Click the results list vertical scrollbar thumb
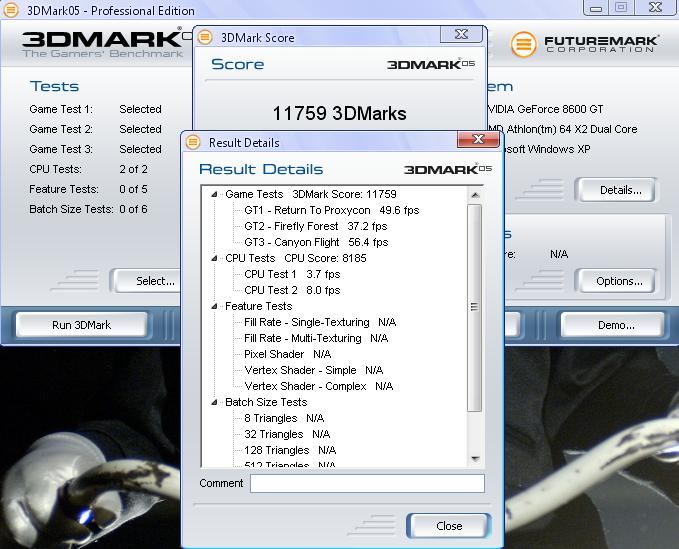Viewport: 679px width, 549px height. point(475,307)
